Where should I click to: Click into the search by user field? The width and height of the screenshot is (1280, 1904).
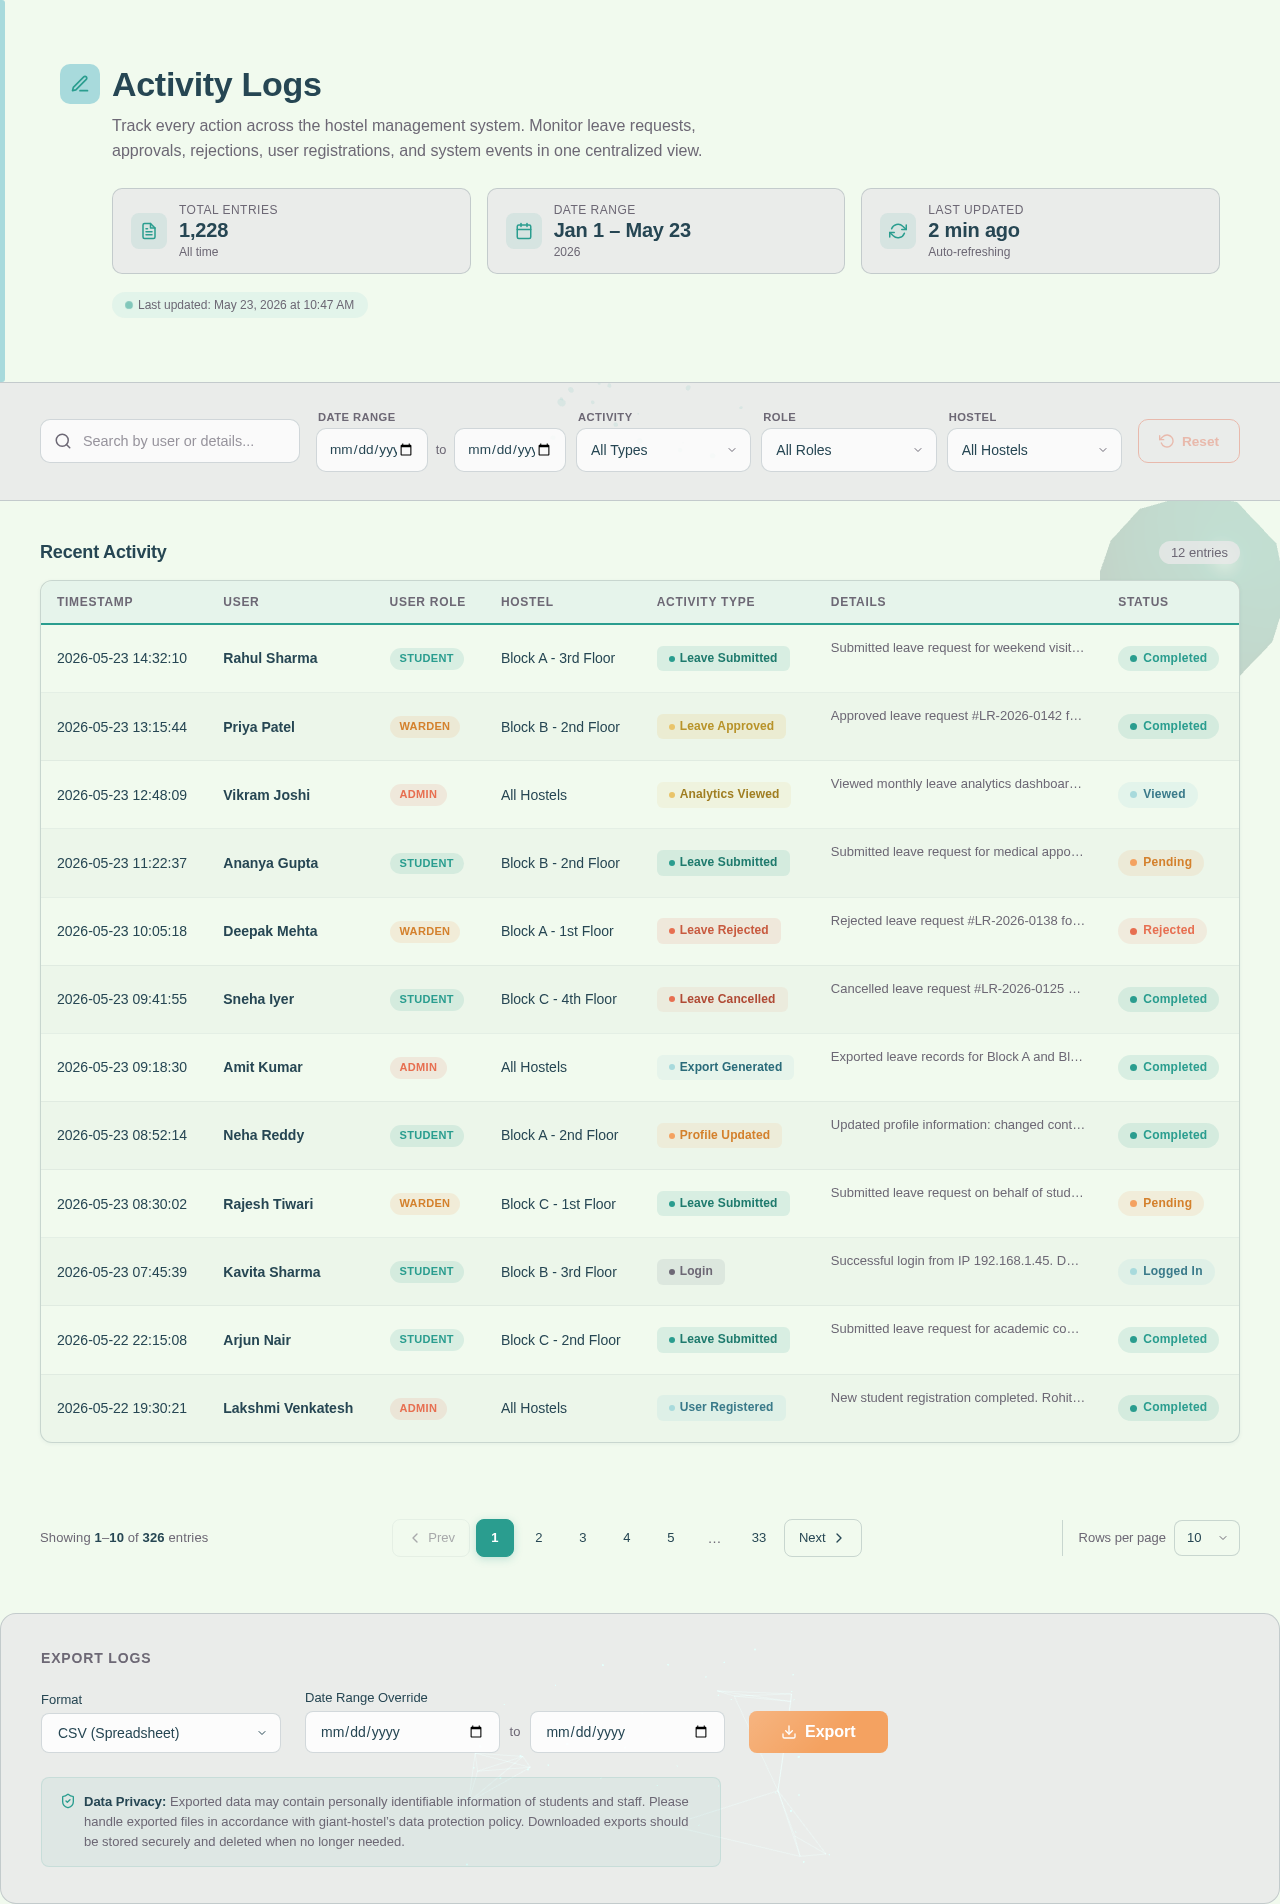170,441
